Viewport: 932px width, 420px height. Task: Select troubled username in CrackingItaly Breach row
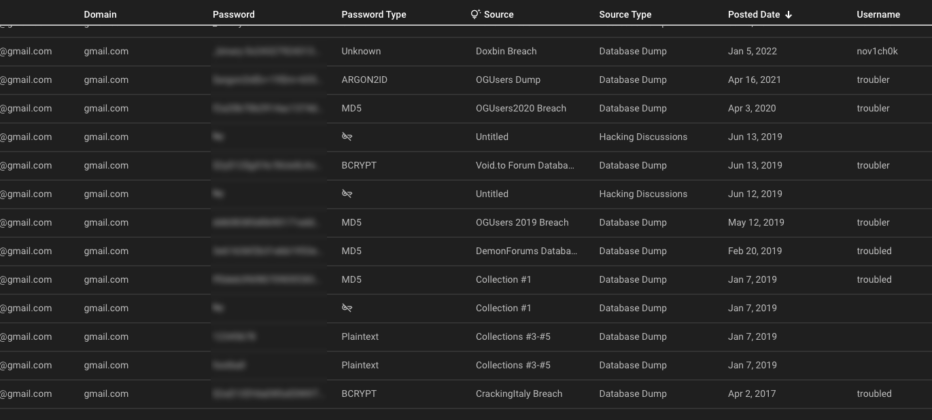click(x=874, y=393)
